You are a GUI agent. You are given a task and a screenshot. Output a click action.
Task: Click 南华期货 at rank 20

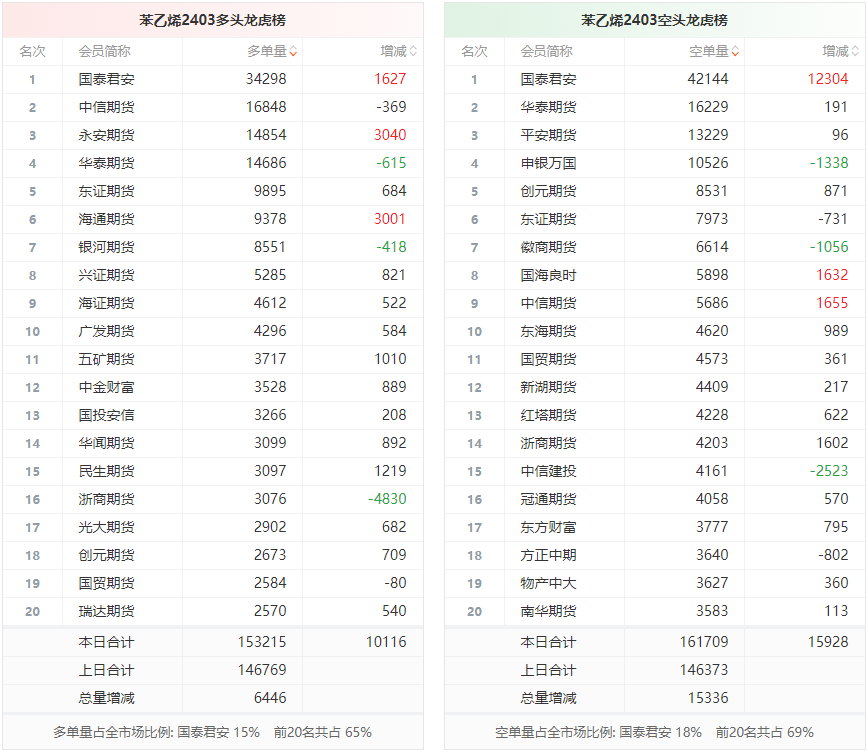tap(548, 611)
